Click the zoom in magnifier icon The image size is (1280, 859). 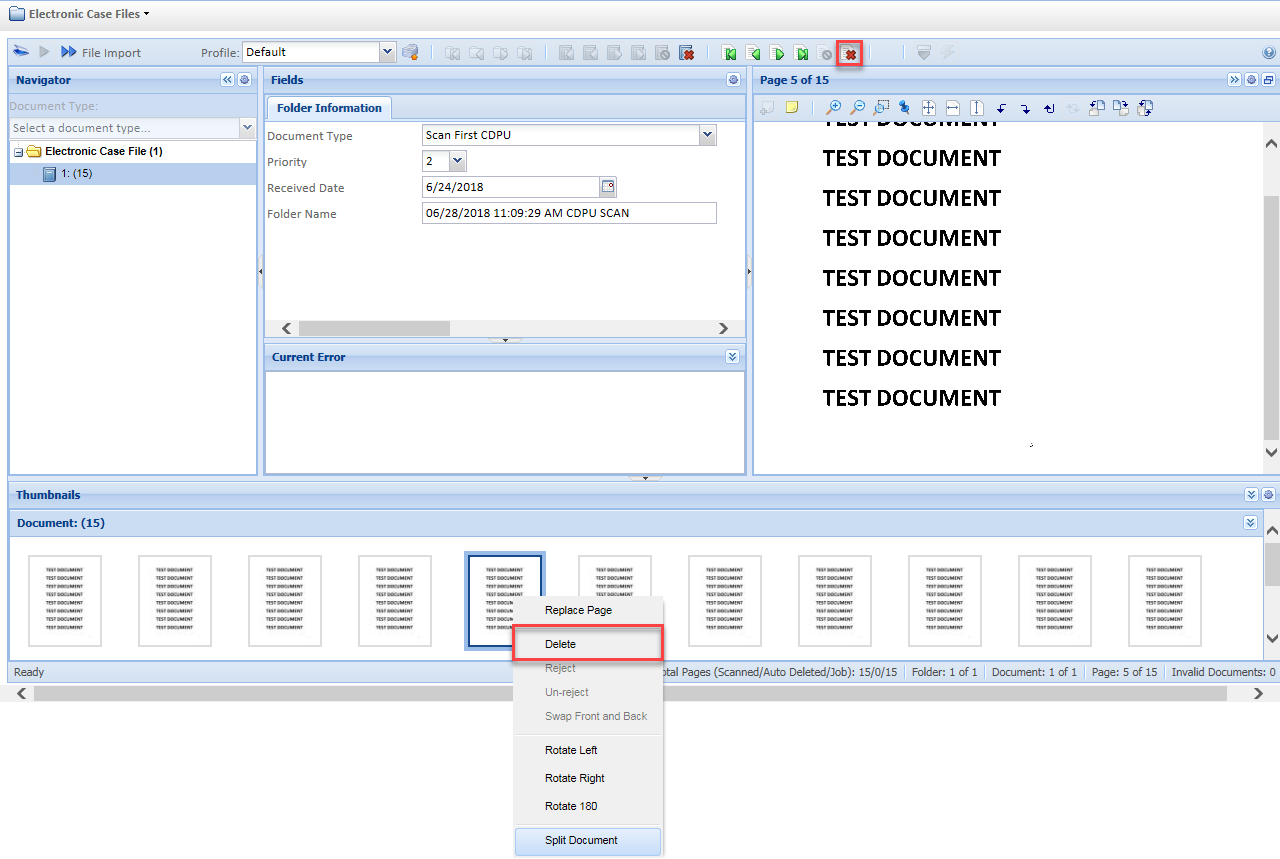(x=833, y=108)
